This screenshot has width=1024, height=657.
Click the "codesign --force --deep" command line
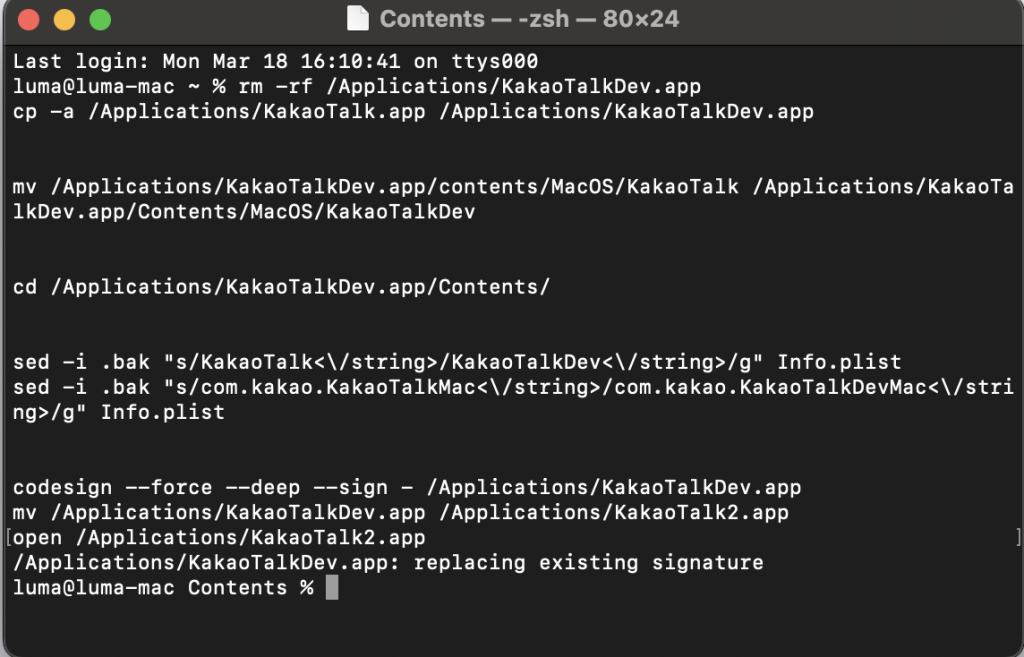point(407,487)
